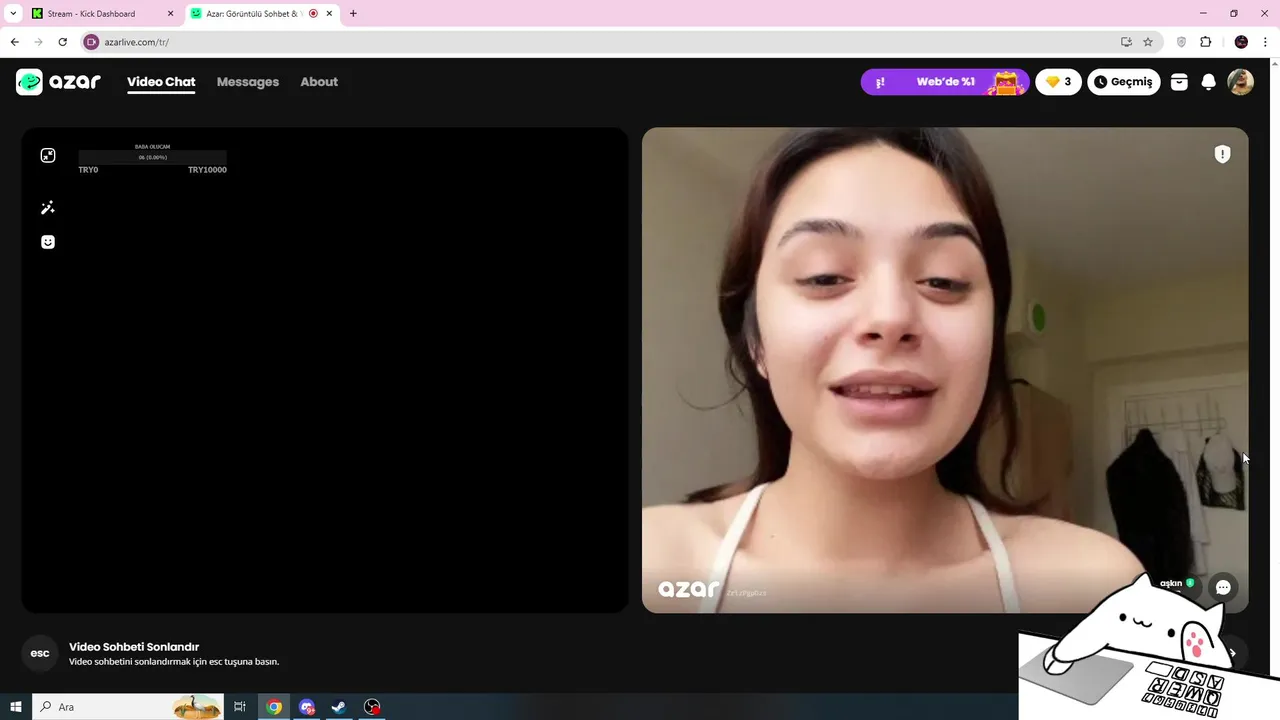Screen dimensions: 1280x720
Task: Open Discord from taskbar
Action: (307, 707)
